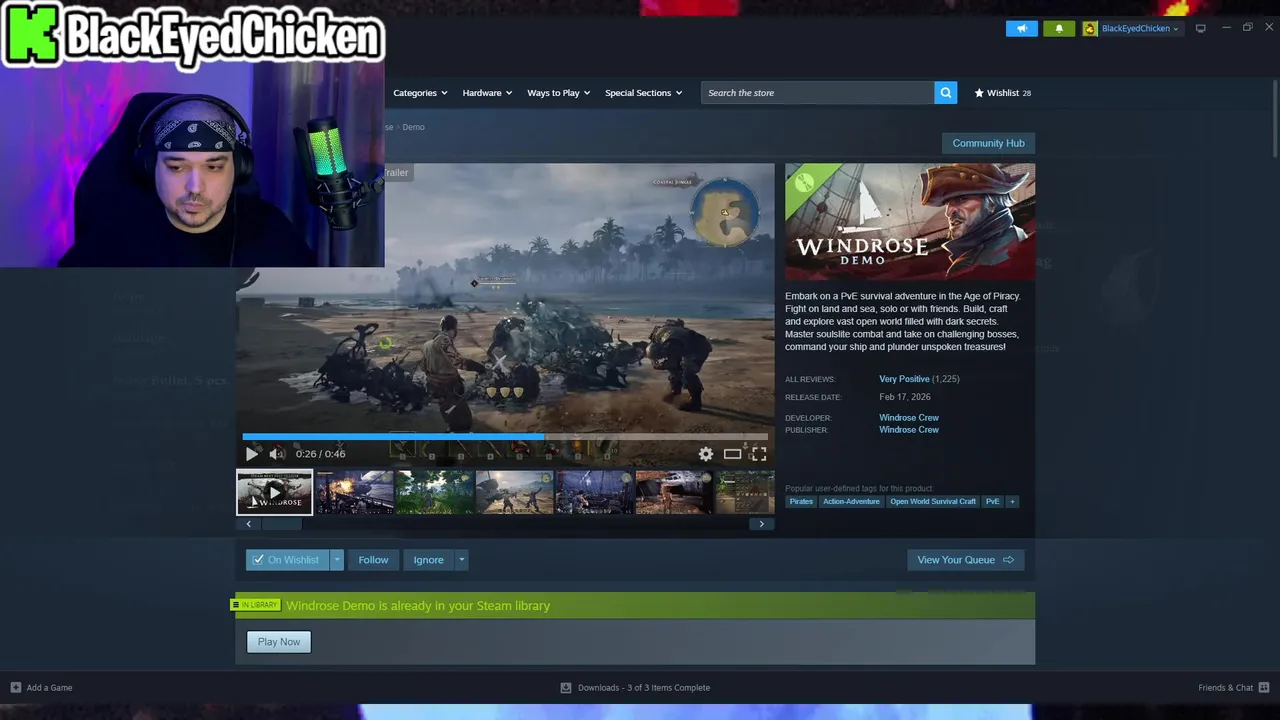This screenshot has height=720, width=1280.
Task: Open the Community Hub button
Action: (988, 143)
